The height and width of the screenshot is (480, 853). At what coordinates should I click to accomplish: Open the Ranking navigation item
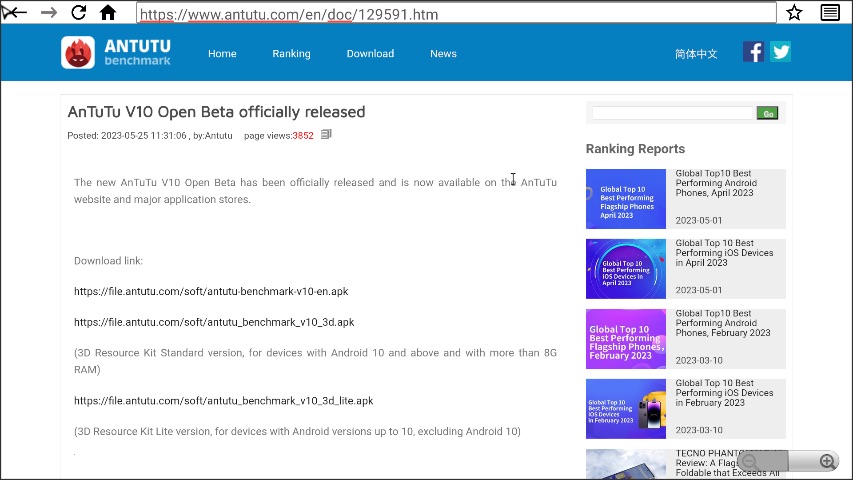(x=291, y=53)
